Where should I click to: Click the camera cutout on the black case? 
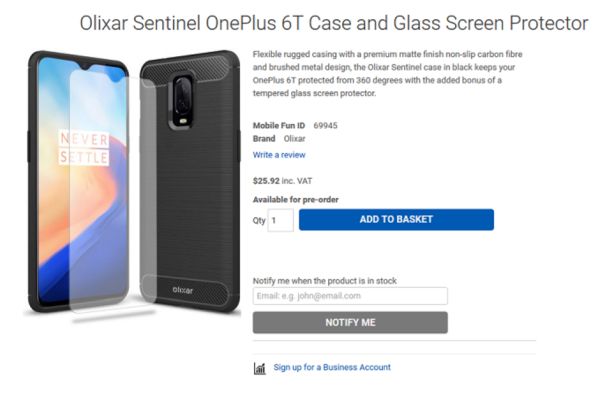point(182,101)
